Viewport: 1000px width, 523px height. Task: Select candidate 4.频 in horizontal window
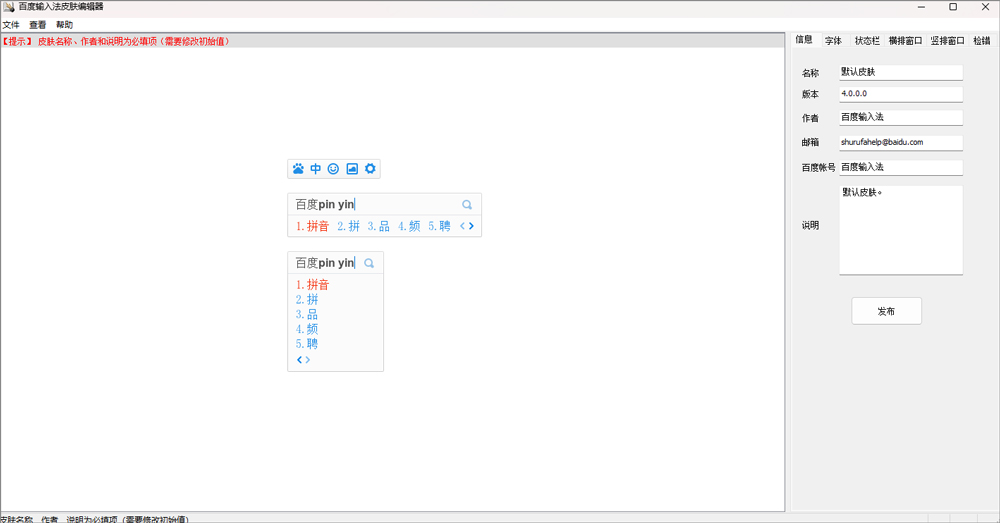(409, 226)
